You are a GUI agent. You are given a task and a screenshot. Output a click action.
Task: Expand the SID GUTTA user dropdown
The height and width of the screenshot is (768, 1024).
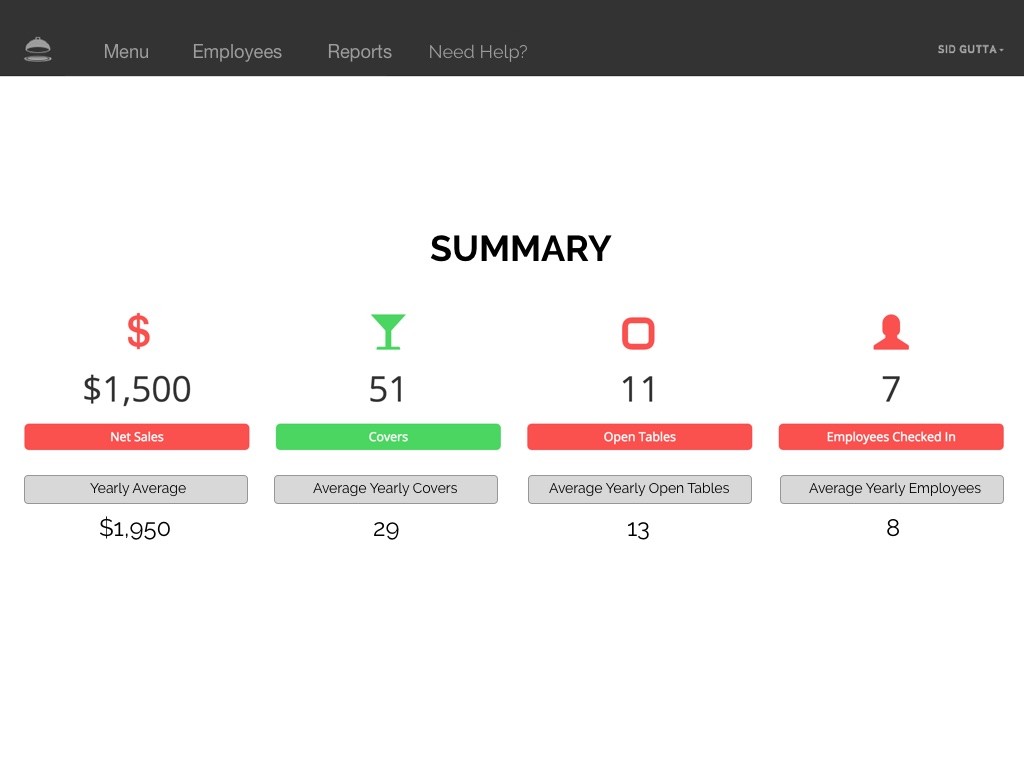coord(970,50)
